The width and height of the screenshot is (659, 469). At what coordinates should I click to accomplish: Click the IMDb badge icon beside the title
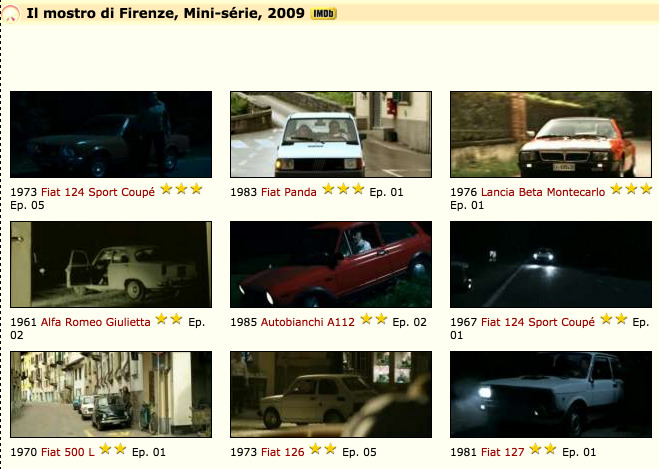click(x=323, y=14)
